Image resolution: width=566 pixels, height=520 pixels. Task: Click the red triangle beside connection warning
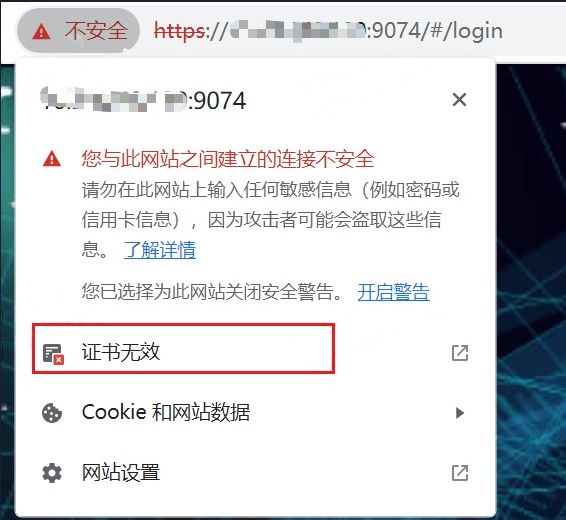click(52, 159)
